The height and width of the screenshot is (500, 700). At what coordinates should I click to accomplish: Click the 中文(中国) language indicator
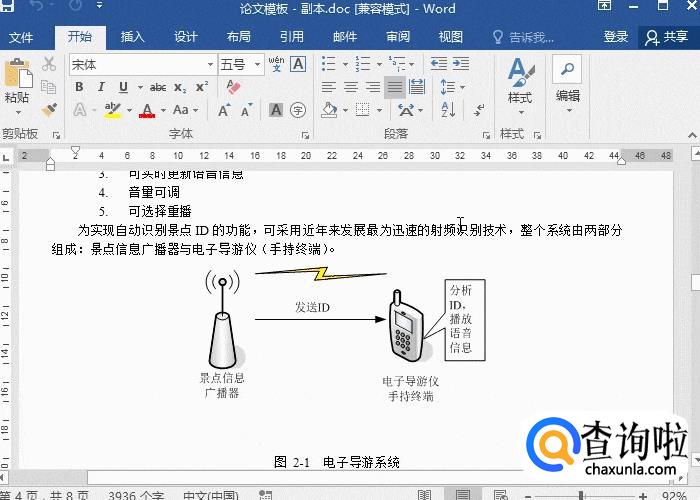point(211,496)
